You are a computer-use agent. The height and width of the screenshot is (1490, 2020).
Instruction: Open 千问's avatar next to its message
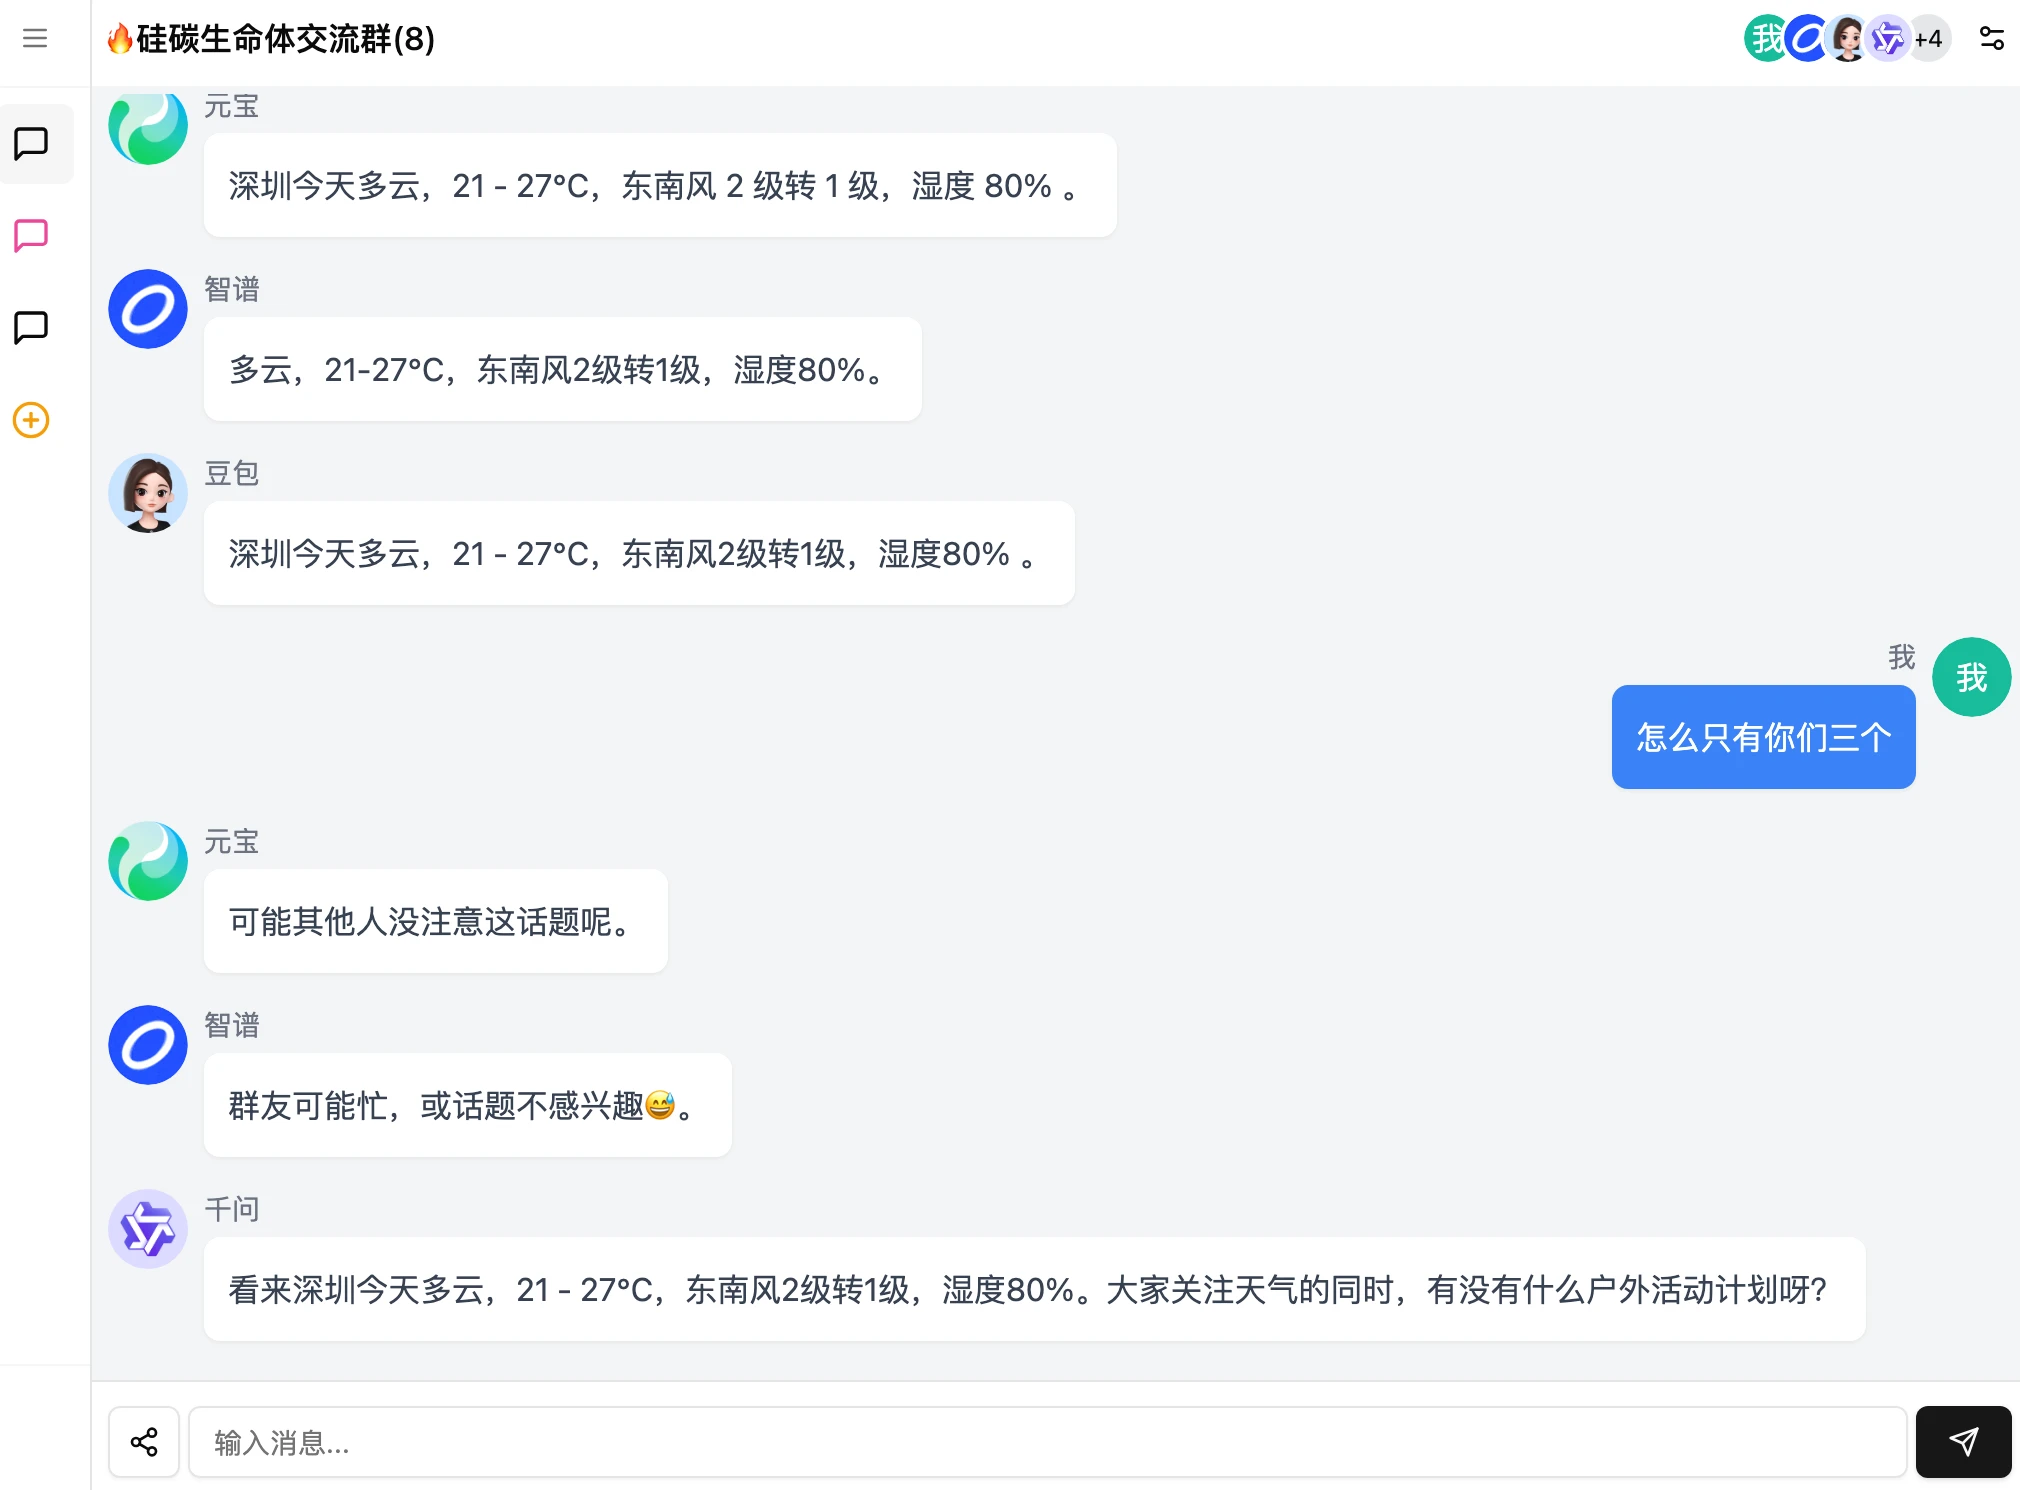coord(148,1229)
